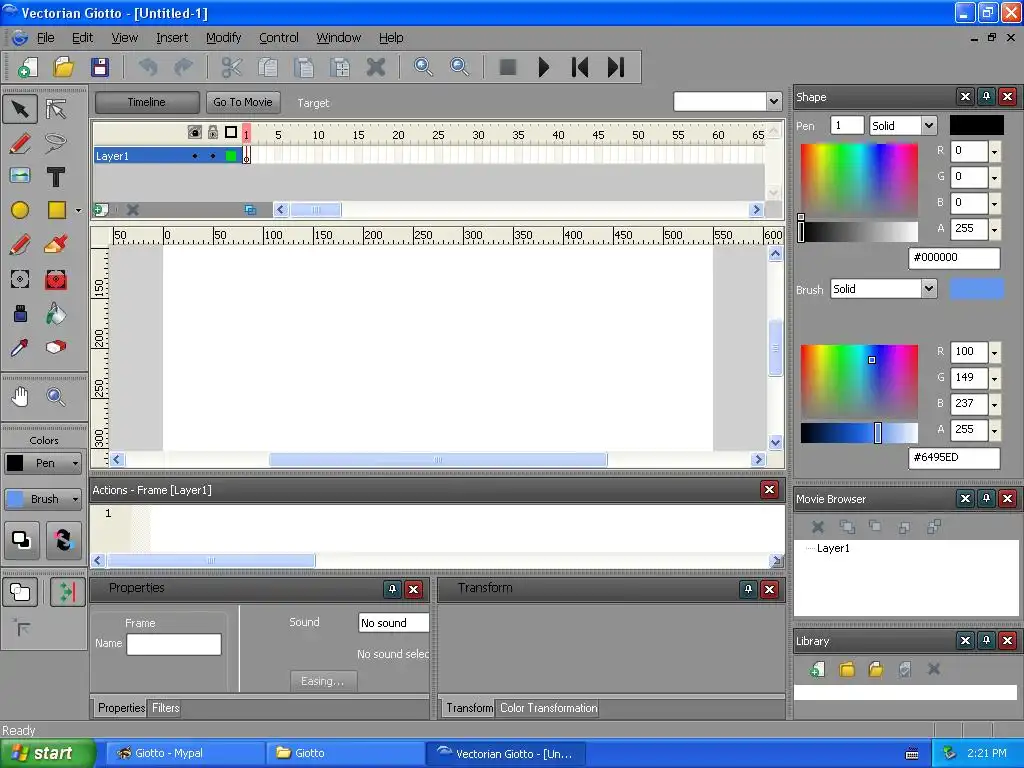Screen dimensions: 1024x768
Task: Open the Brush style Solid dropdown
Action: [929, 289]
